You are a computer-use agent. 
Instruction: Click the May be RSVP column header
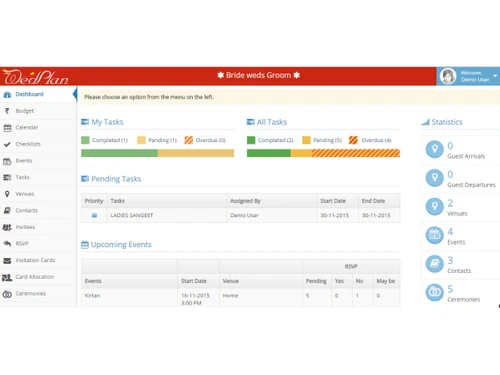[x=386, y=281]
